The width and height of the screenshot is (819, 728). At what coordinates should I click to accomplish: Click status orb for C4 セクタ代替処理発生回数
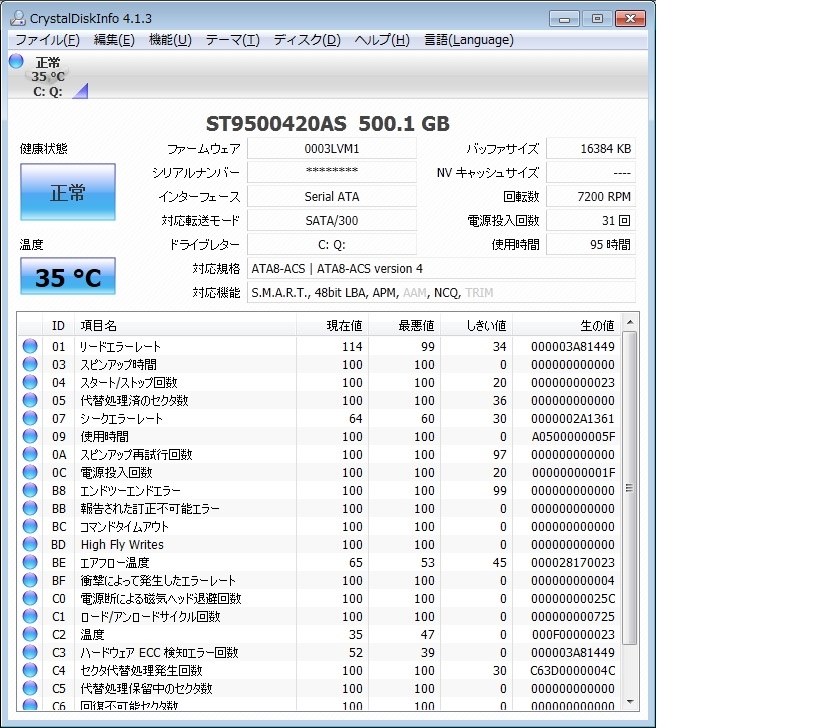(30, 670)
